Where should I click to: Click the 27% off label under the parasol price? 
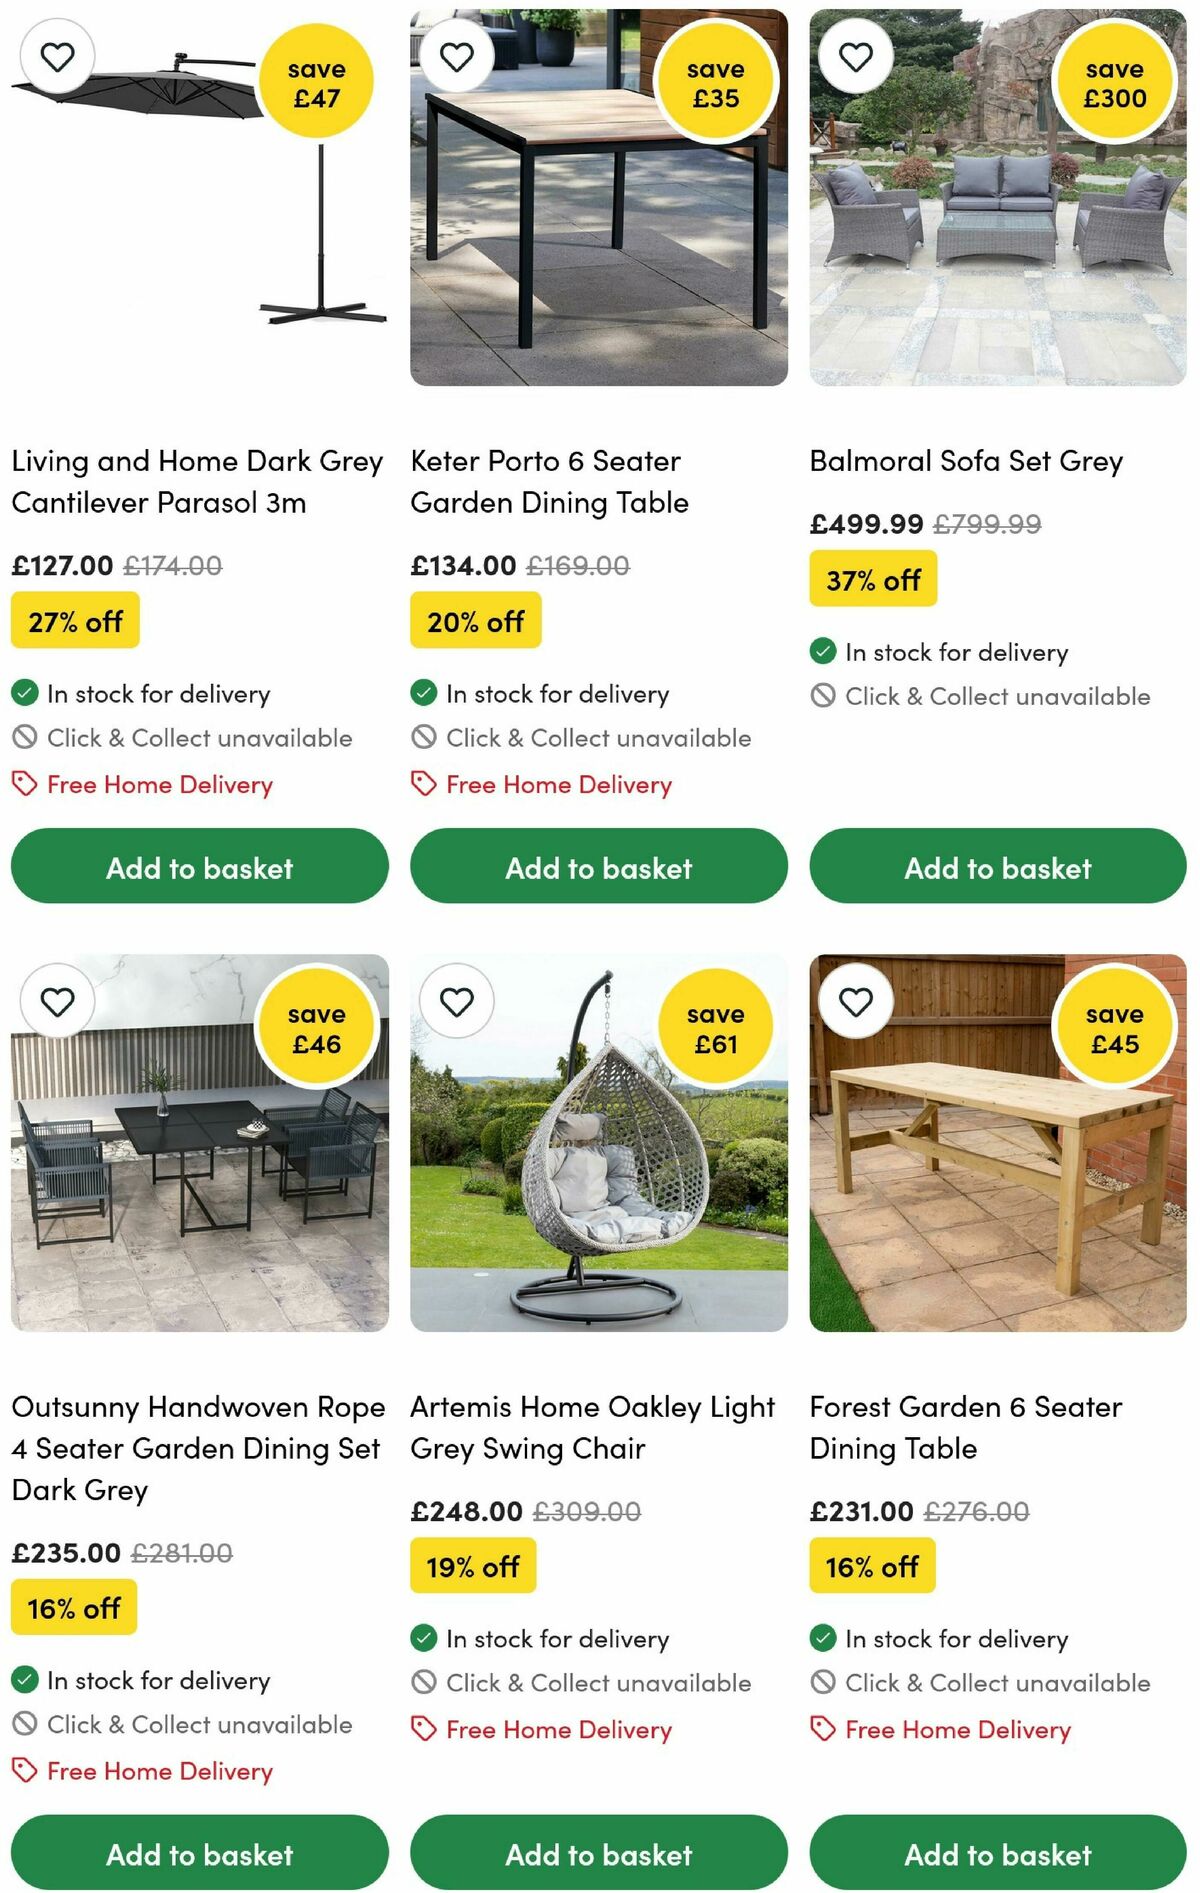click(74, 620)
